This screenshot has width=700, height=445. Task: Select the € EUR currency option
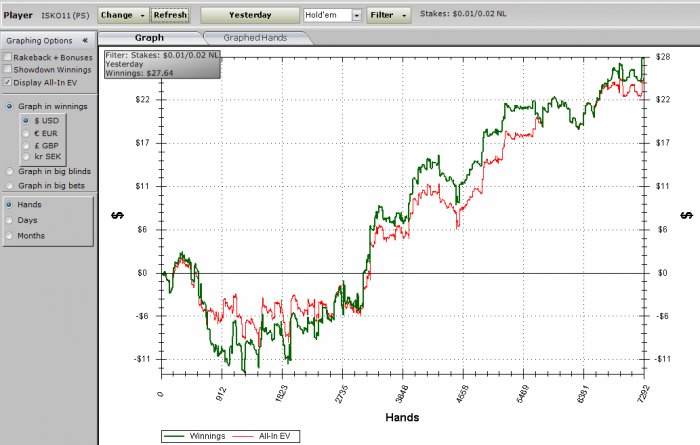26,133
